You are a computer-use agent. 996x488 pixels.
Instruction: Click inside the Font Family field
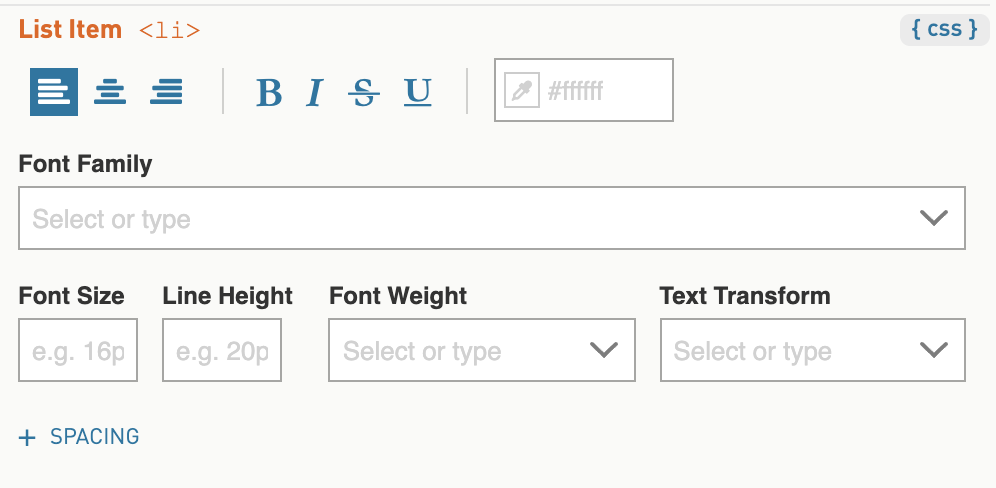tap(492, 218)
